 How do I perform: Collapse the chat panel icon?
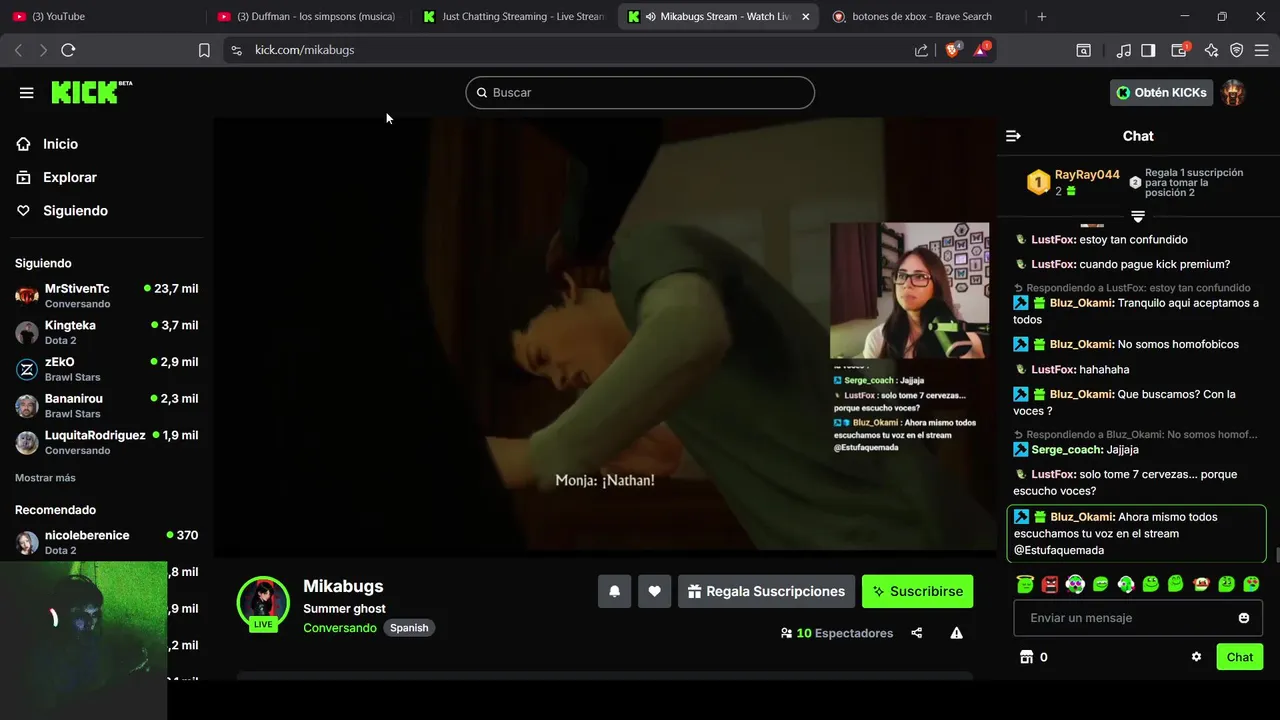click(x=1013, y=136)
